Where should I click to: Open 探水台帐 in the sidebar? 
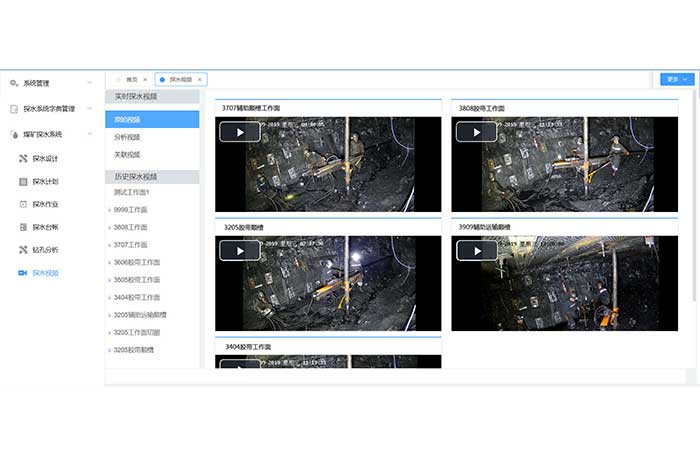click(x=46, y=227)
